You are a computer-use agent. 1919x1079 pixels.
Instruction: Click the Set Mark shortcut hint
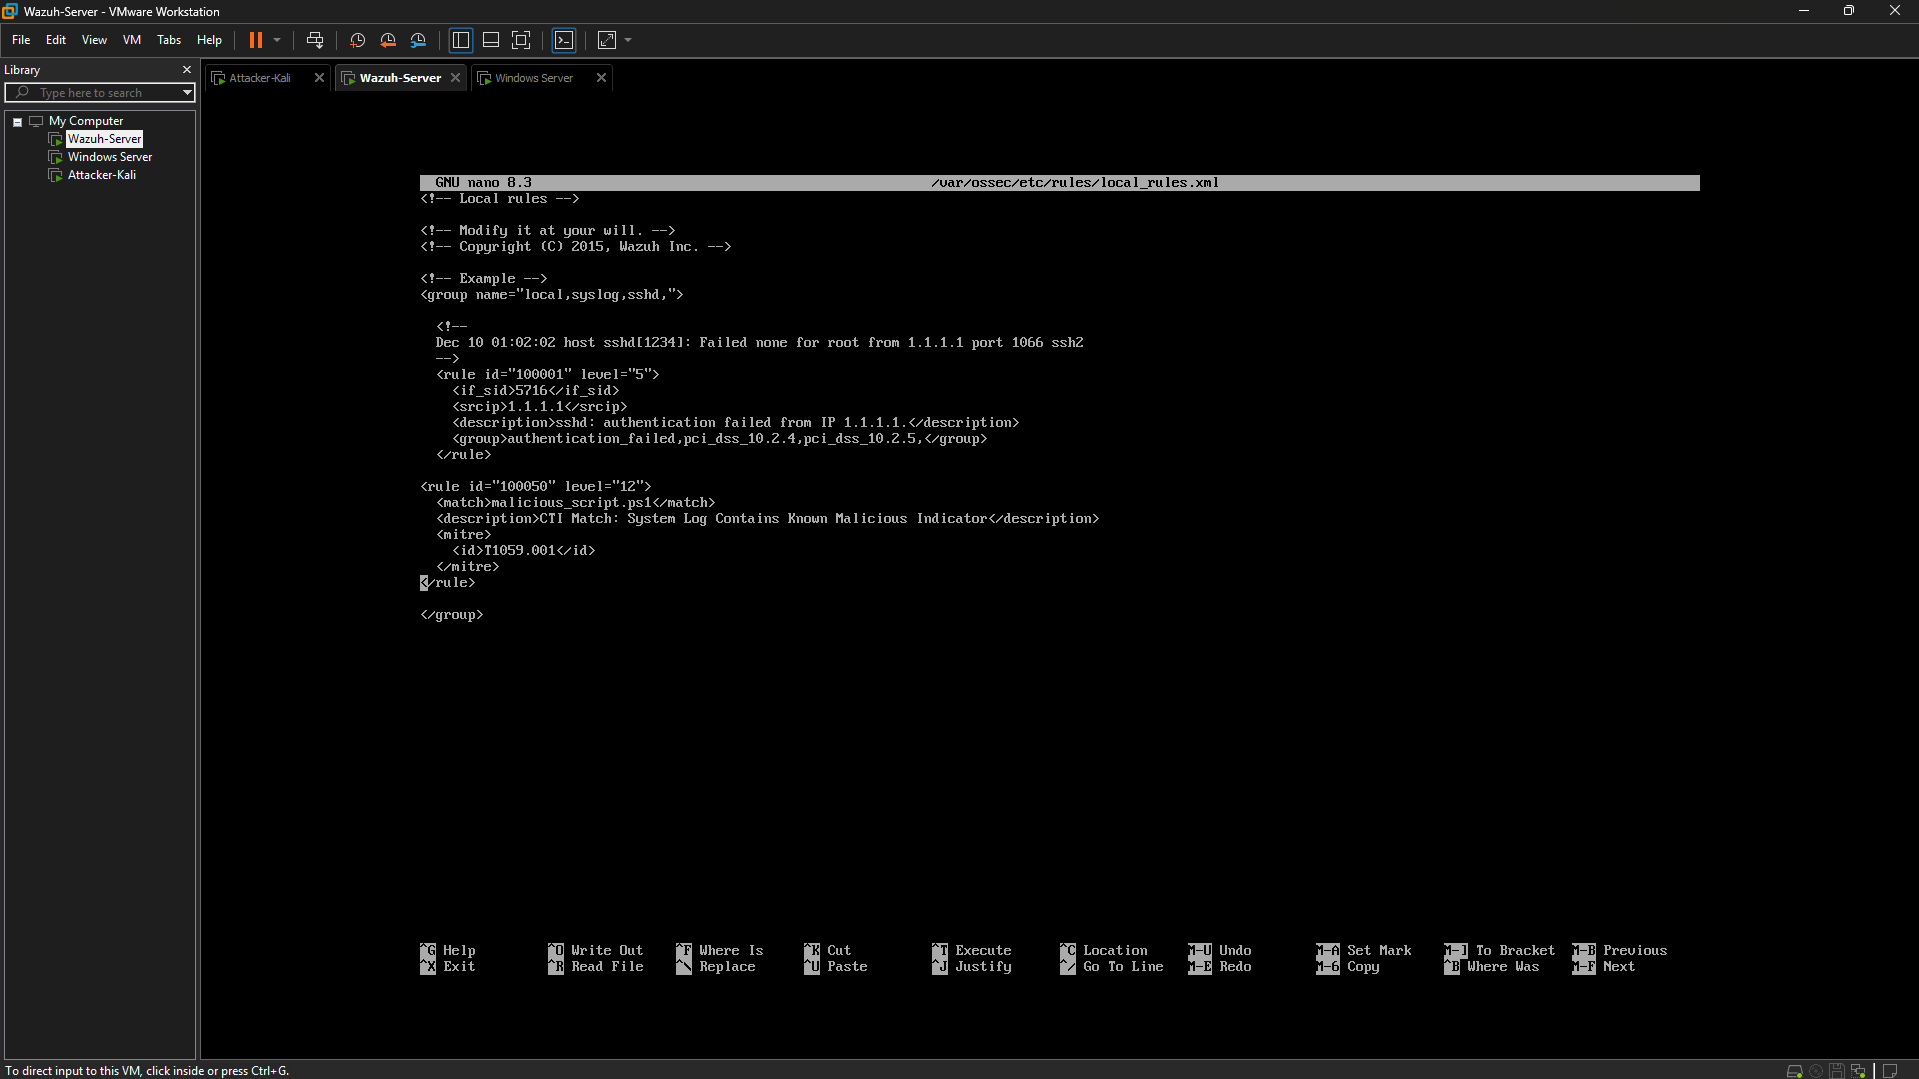point(1364,951)
